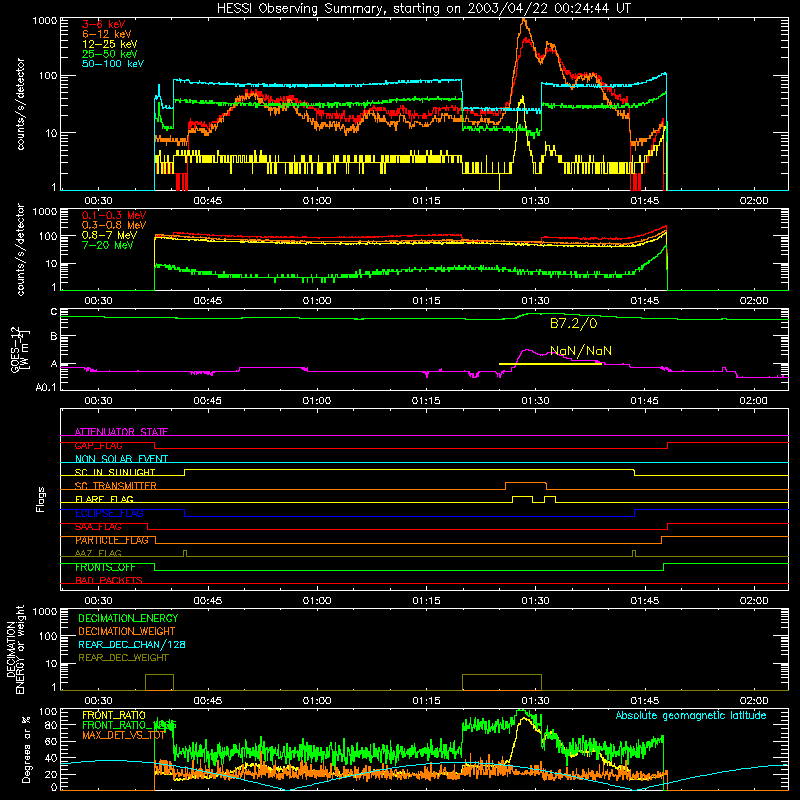
Task: Click the B7.2/0 flare class annotation
Action: pyautogui.click(x=573, y=323)
